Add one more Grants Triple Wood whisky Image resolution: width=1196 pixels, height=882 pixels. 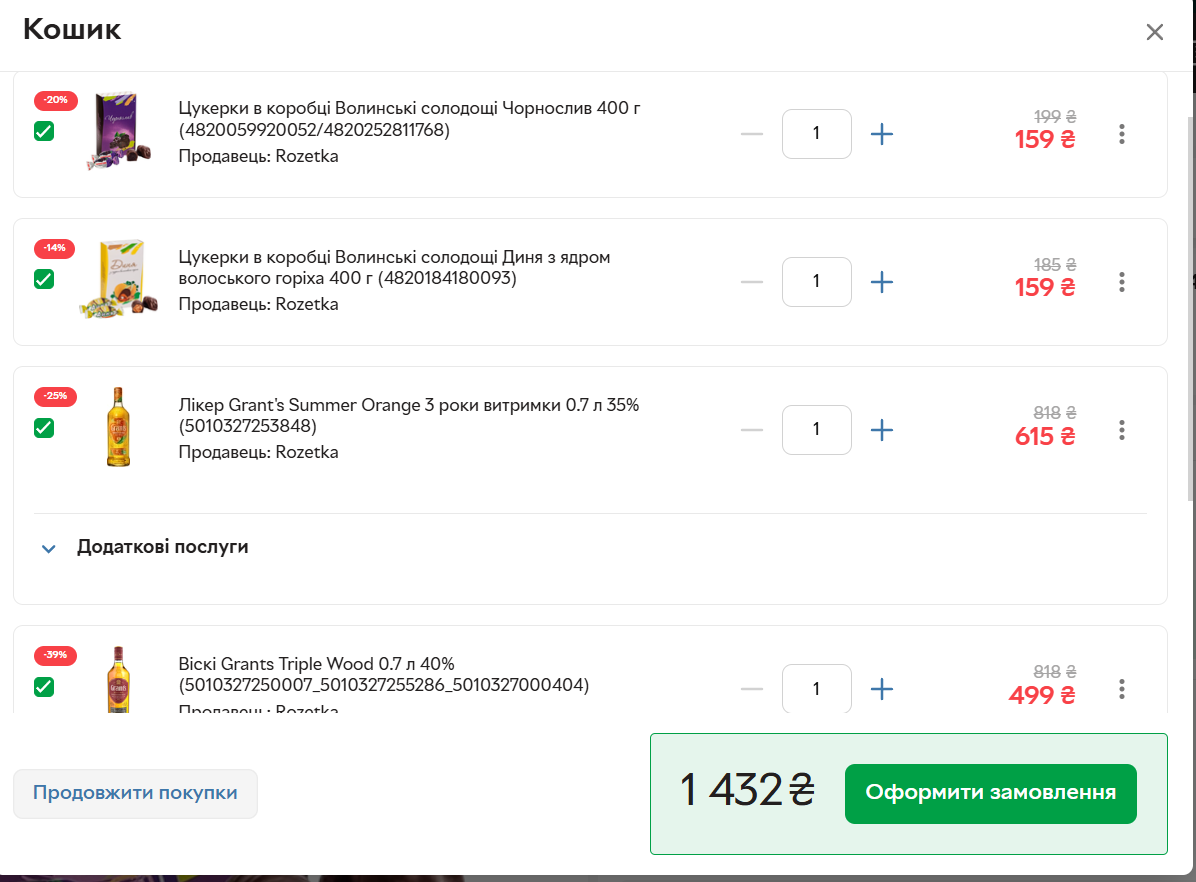pyautogui.click(x=881, y=689)
